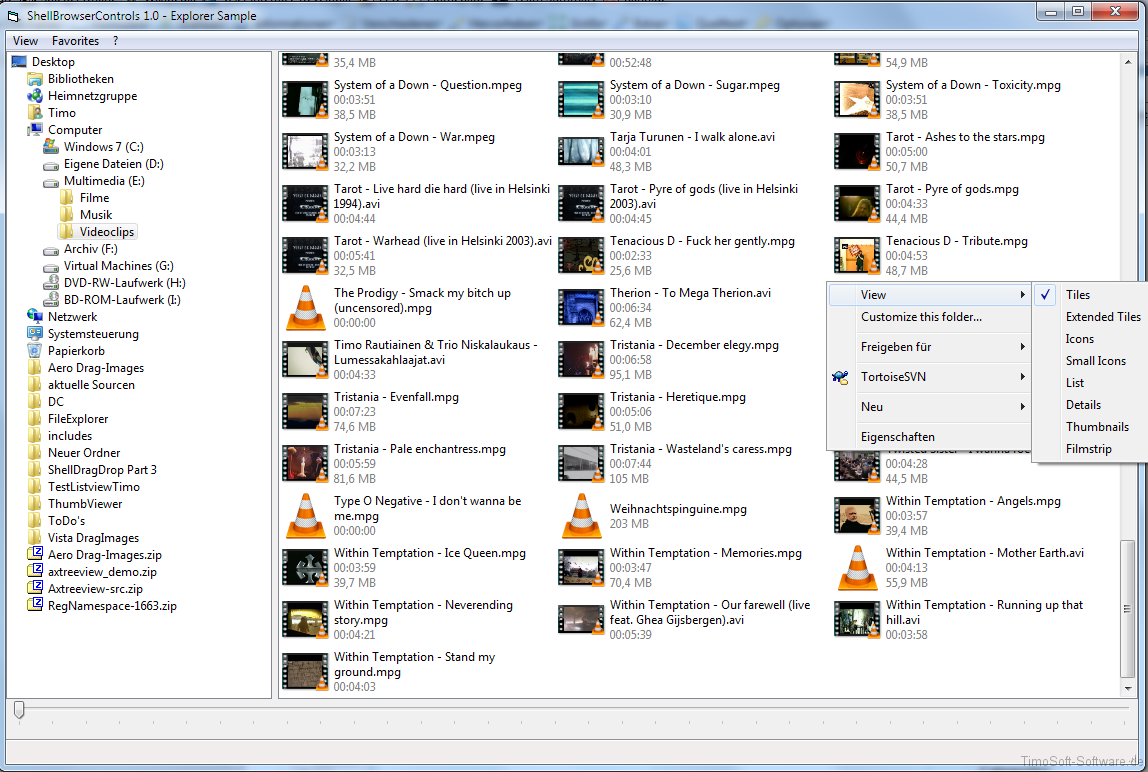Click the Bibliotheken library icon
1148x772 pixels.
(35, 78)
